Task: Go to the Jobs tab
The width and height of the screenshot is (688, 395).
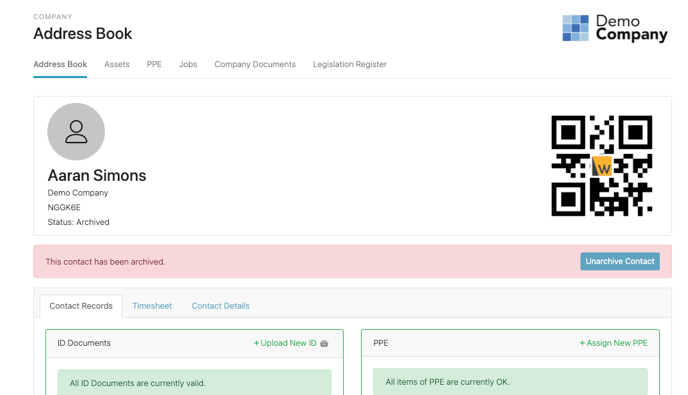Action: (x=188, y=64)
